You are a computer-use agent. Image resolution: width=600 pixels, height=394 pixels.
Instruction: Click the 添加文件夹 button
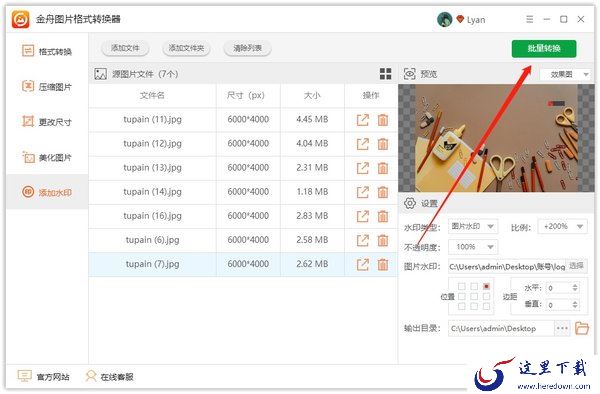186,48
